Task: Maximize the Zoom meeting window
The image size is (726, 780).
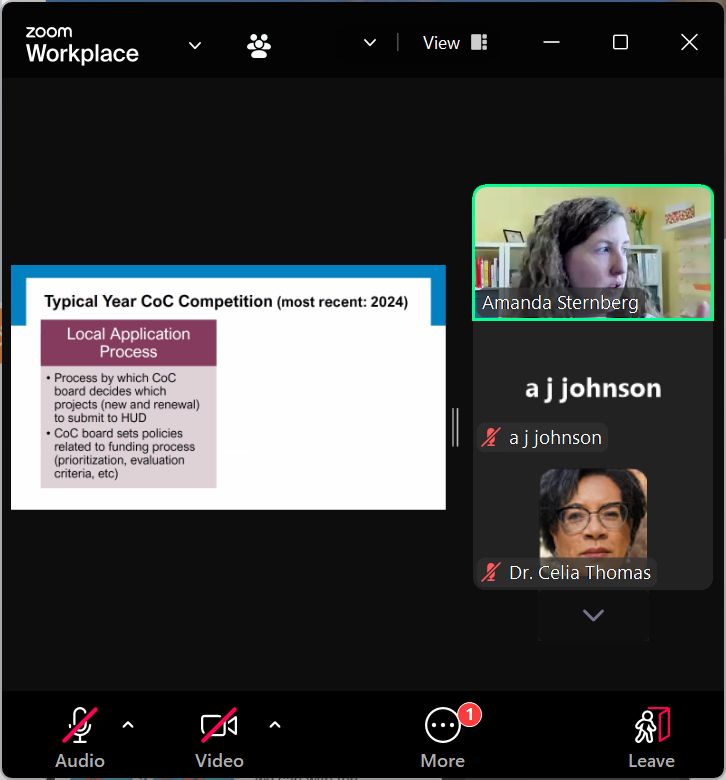Action: point(620,42)
